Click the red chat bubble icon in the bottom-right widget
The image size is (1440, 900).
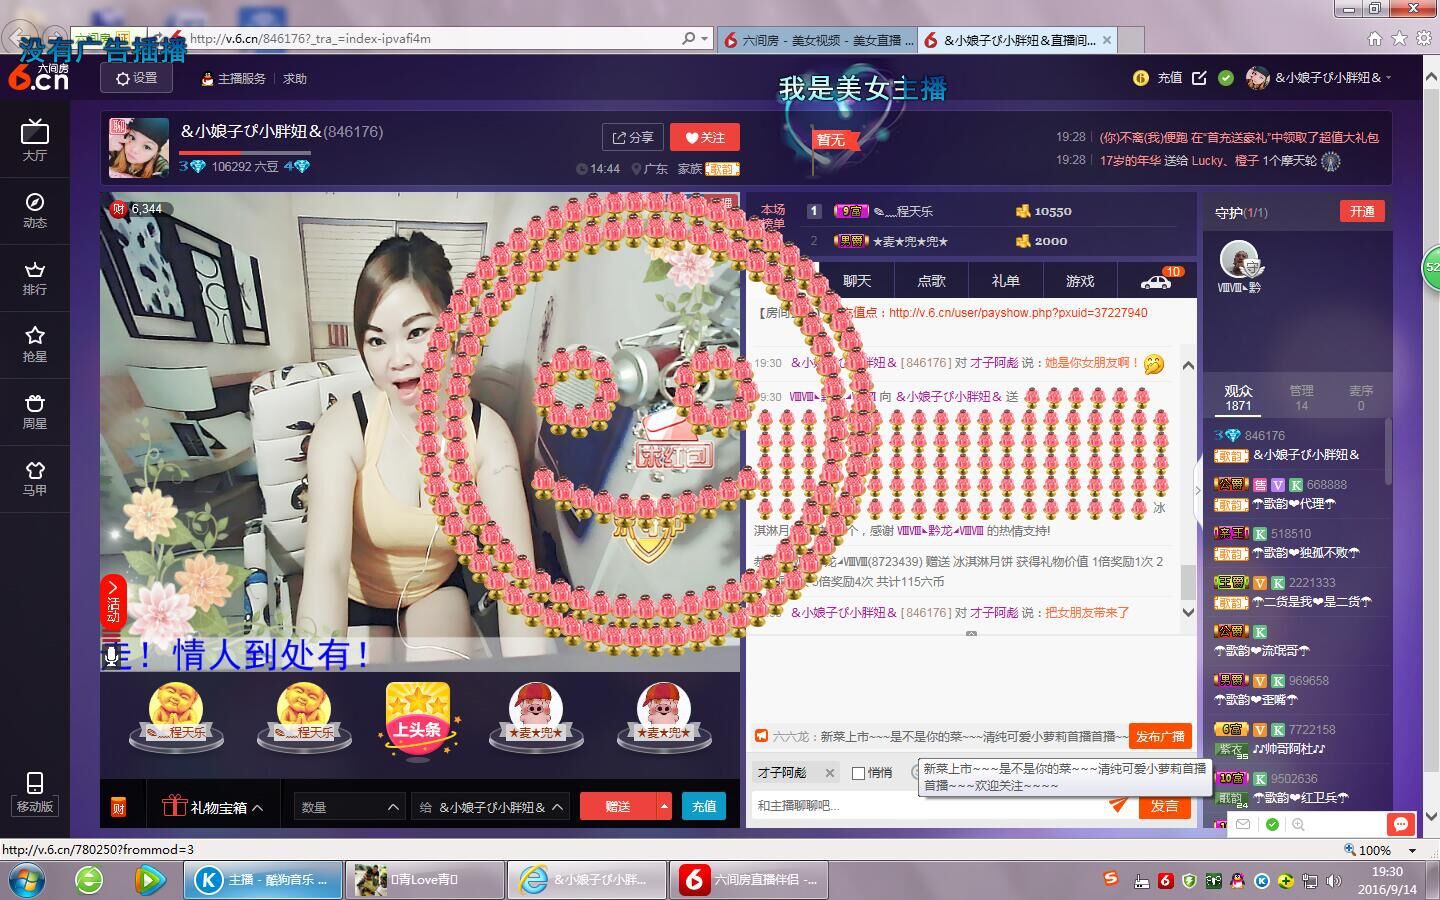click(x=1400, y=825)
